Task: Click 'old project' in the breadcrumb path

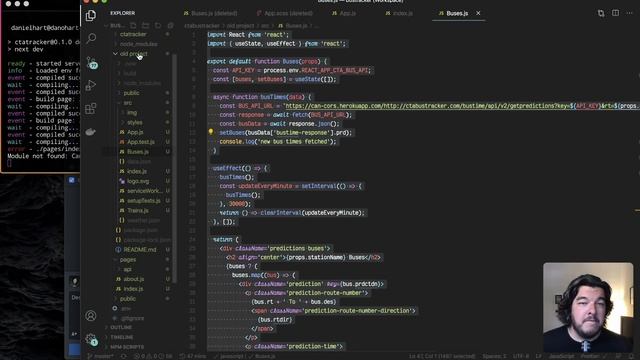Action: [240, 26]
